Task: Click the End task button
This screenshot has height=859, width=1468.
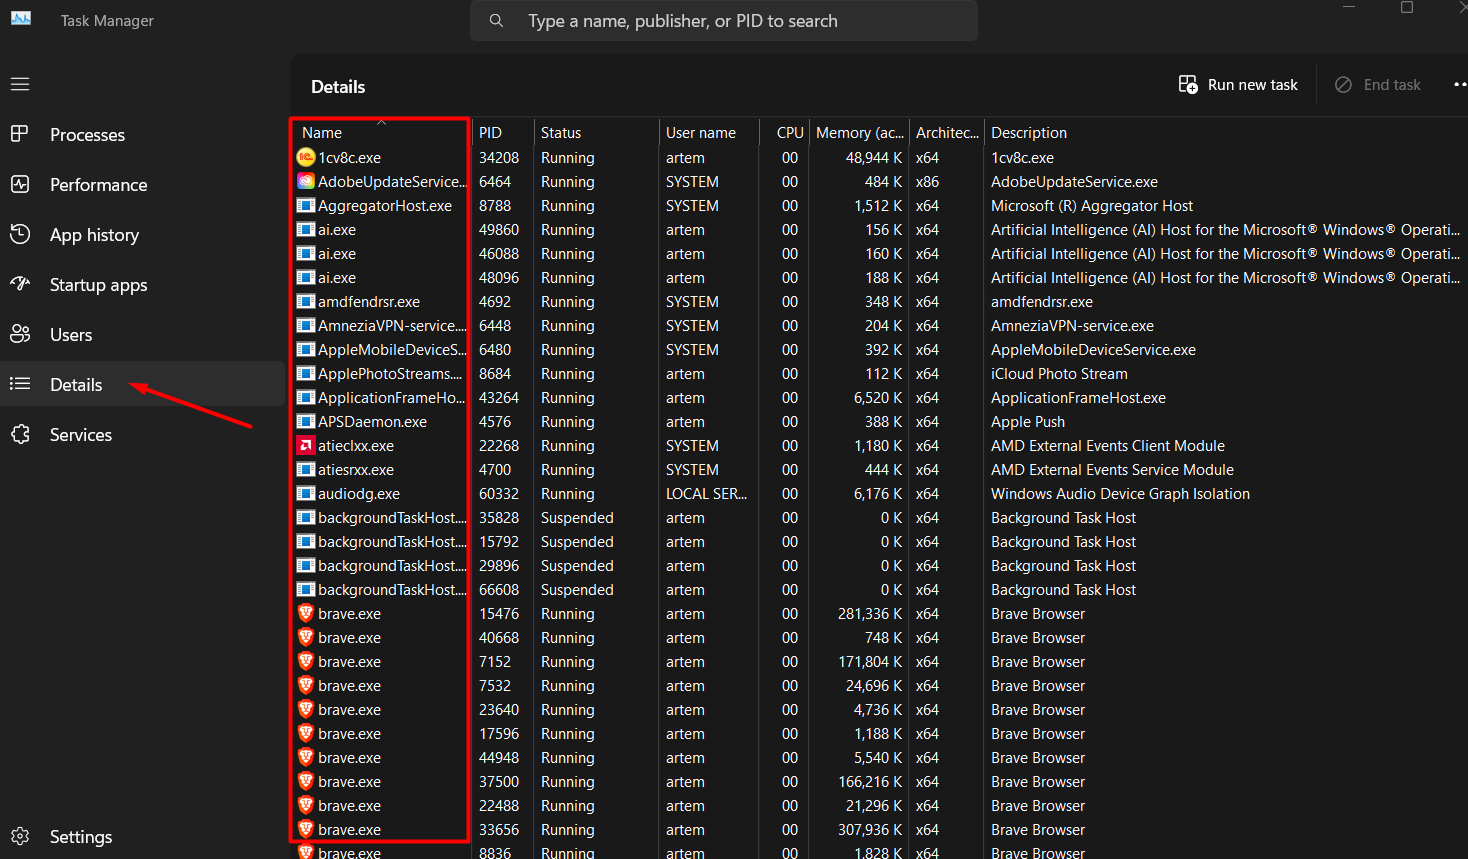Action: pyautogui.click(x=1378, y=85)
